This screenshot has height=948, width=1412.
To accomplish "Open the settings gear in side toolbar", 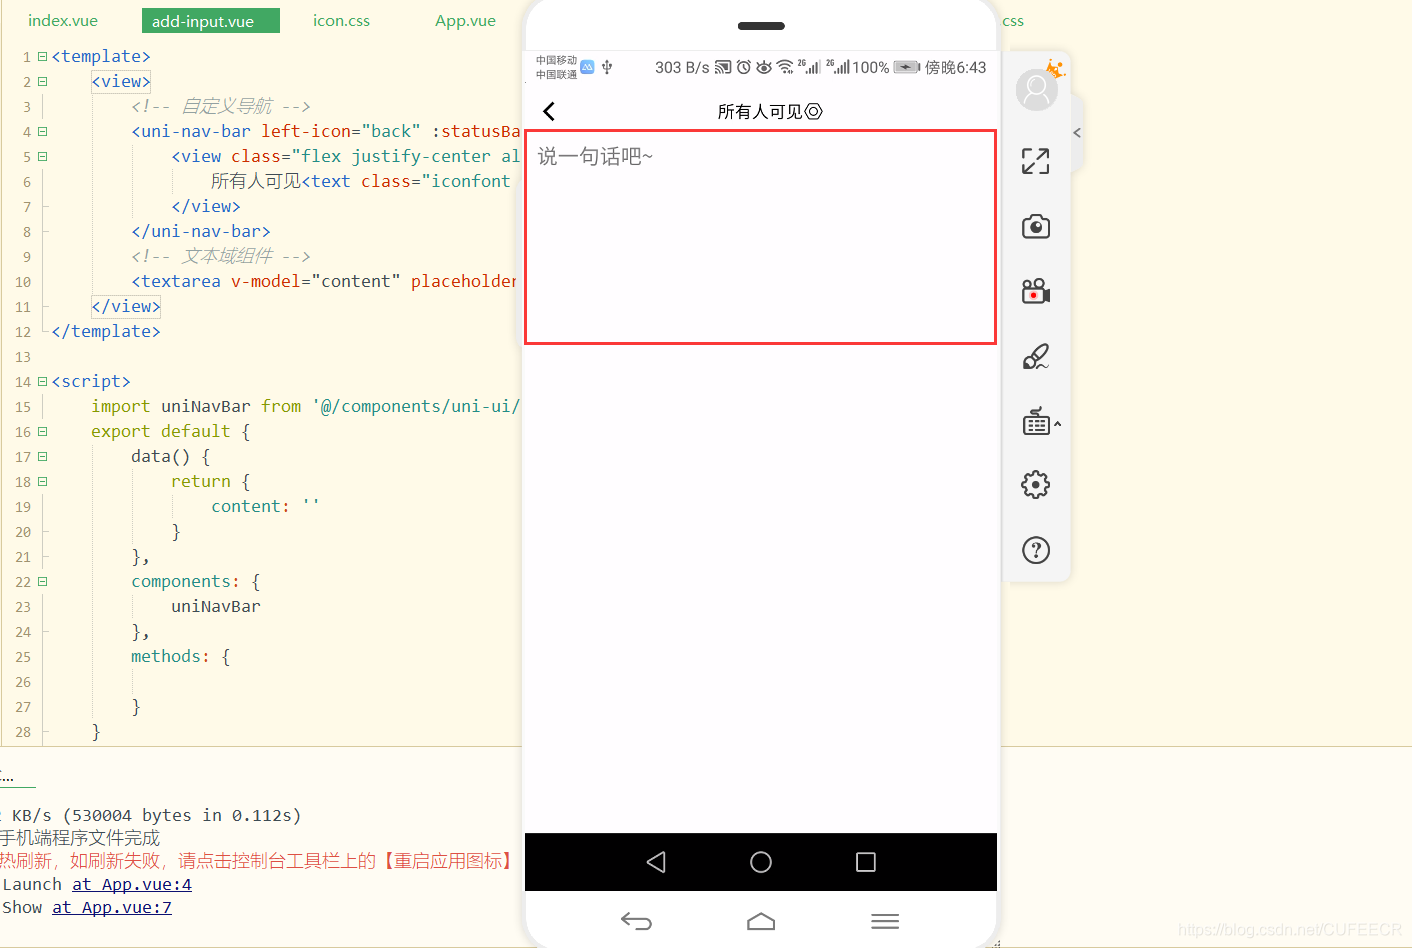I will [x=1036, y=485].
